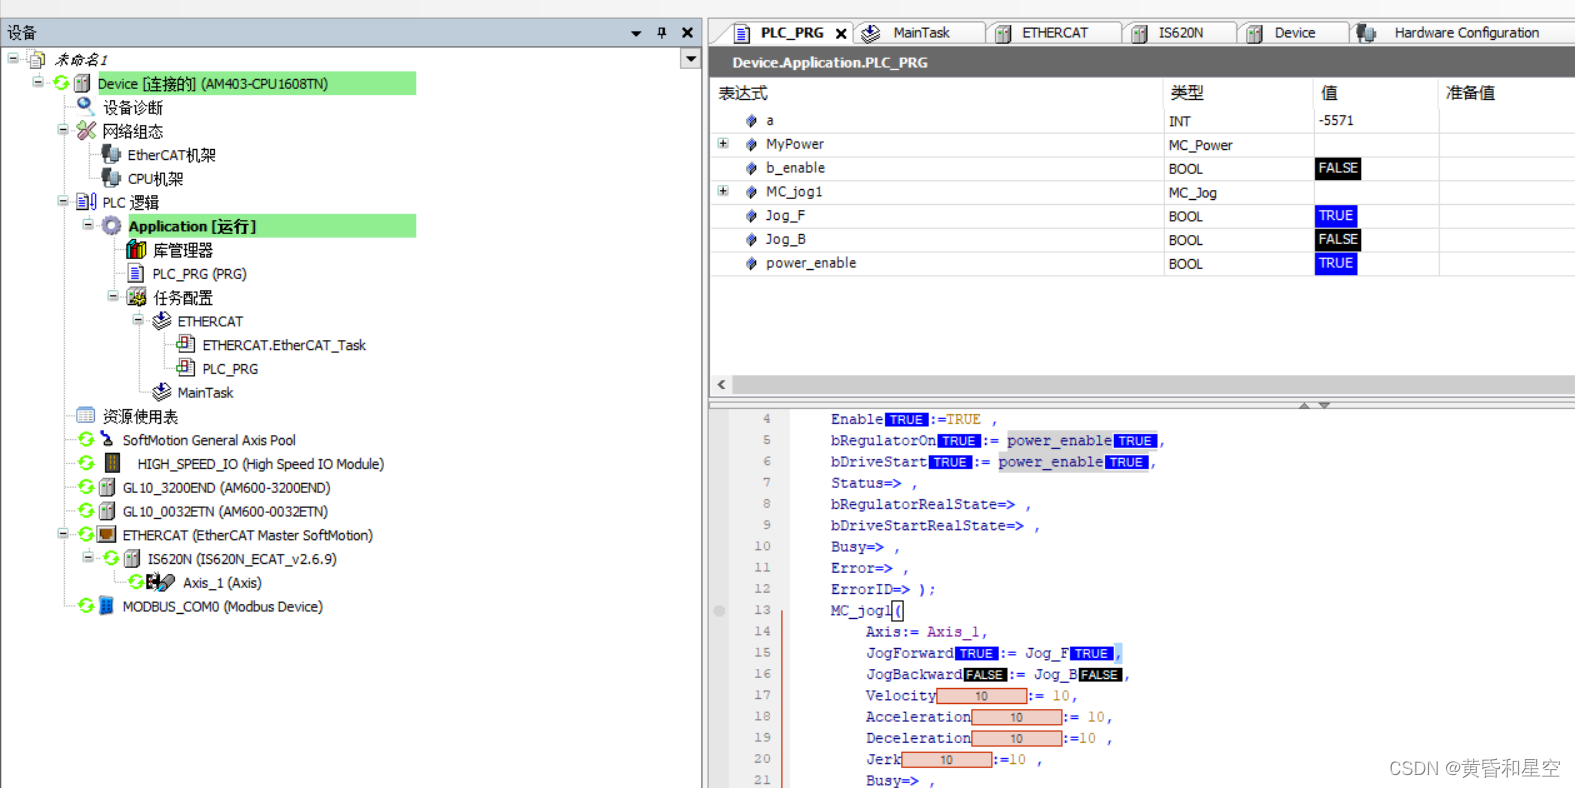Switch to the IS620N tab
The width and height of the screenshot is (1575, 788).
tap(1180, 33)
